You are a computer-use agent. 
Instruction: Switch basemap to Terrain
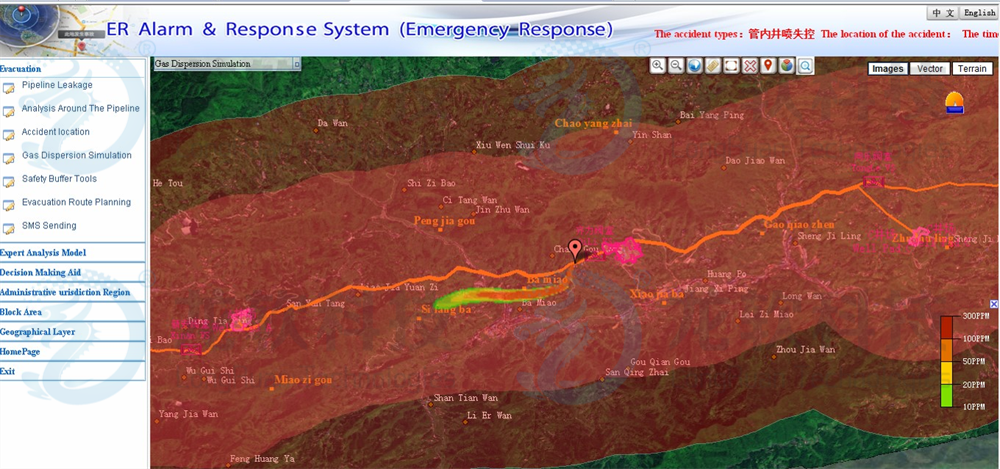pos(972,69)
